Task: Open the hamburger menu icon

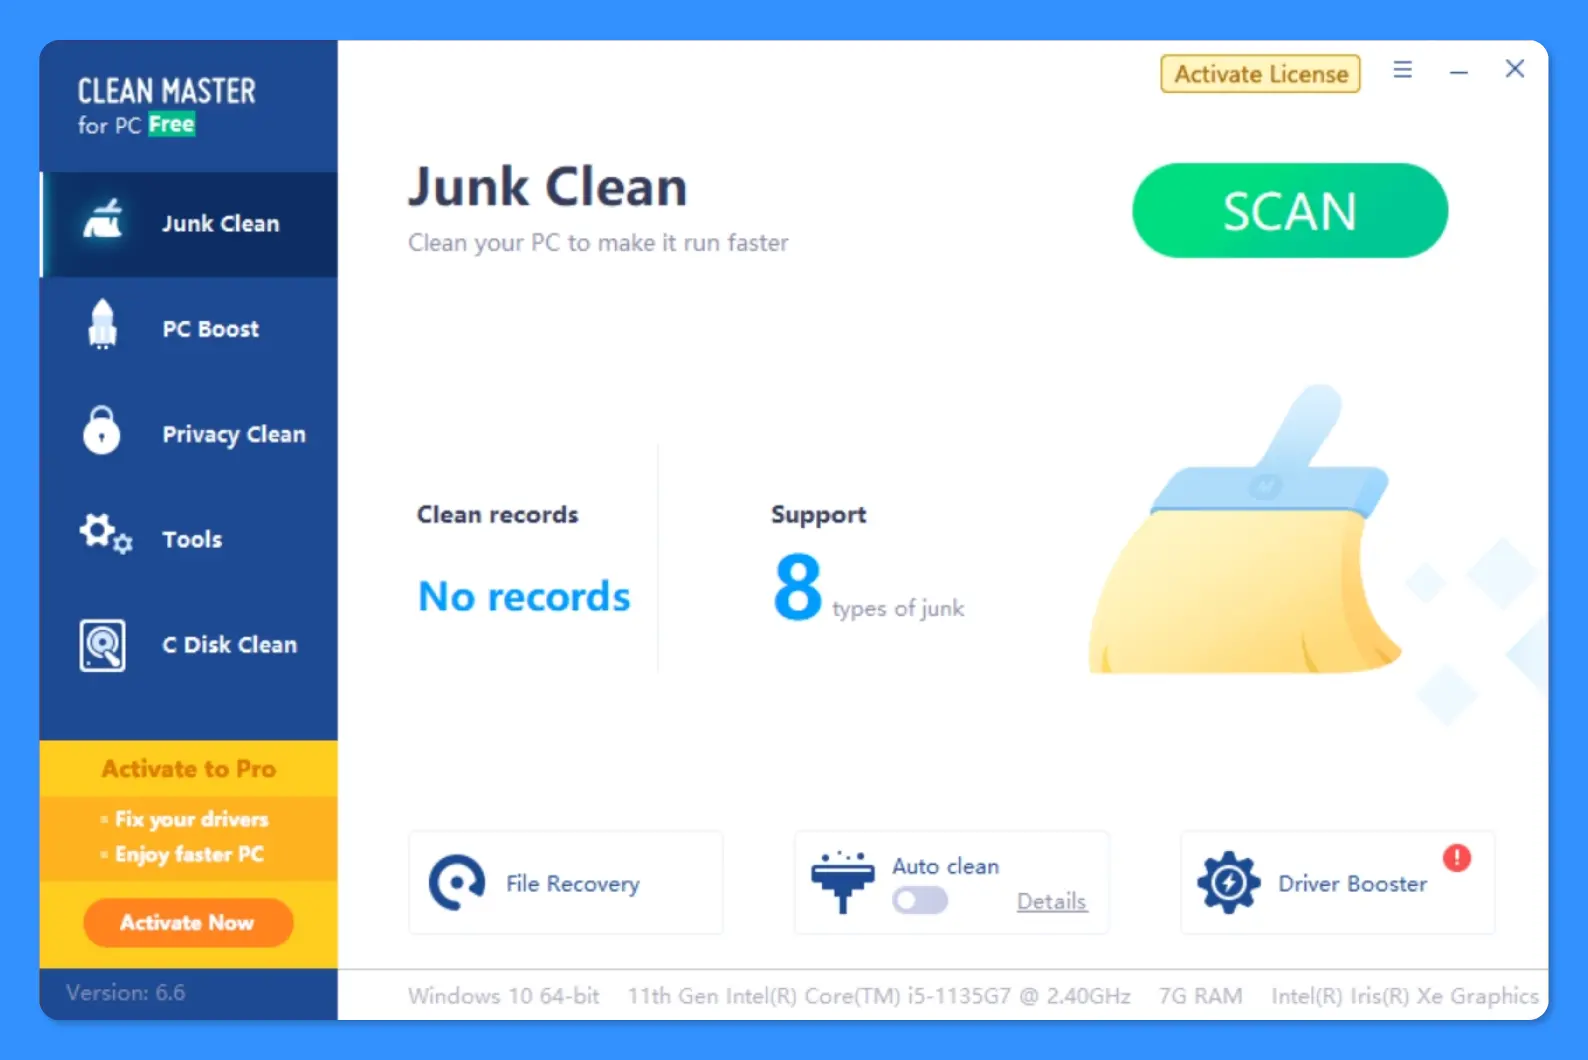Action: point(1403,70)
